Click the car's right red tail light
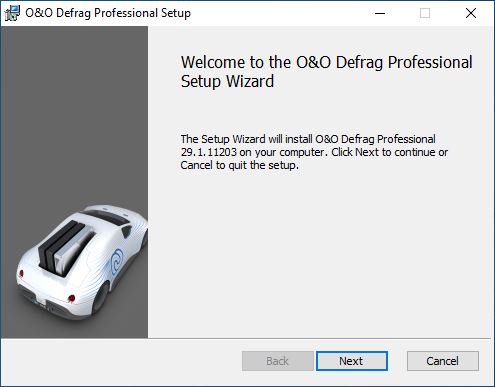 71,298
